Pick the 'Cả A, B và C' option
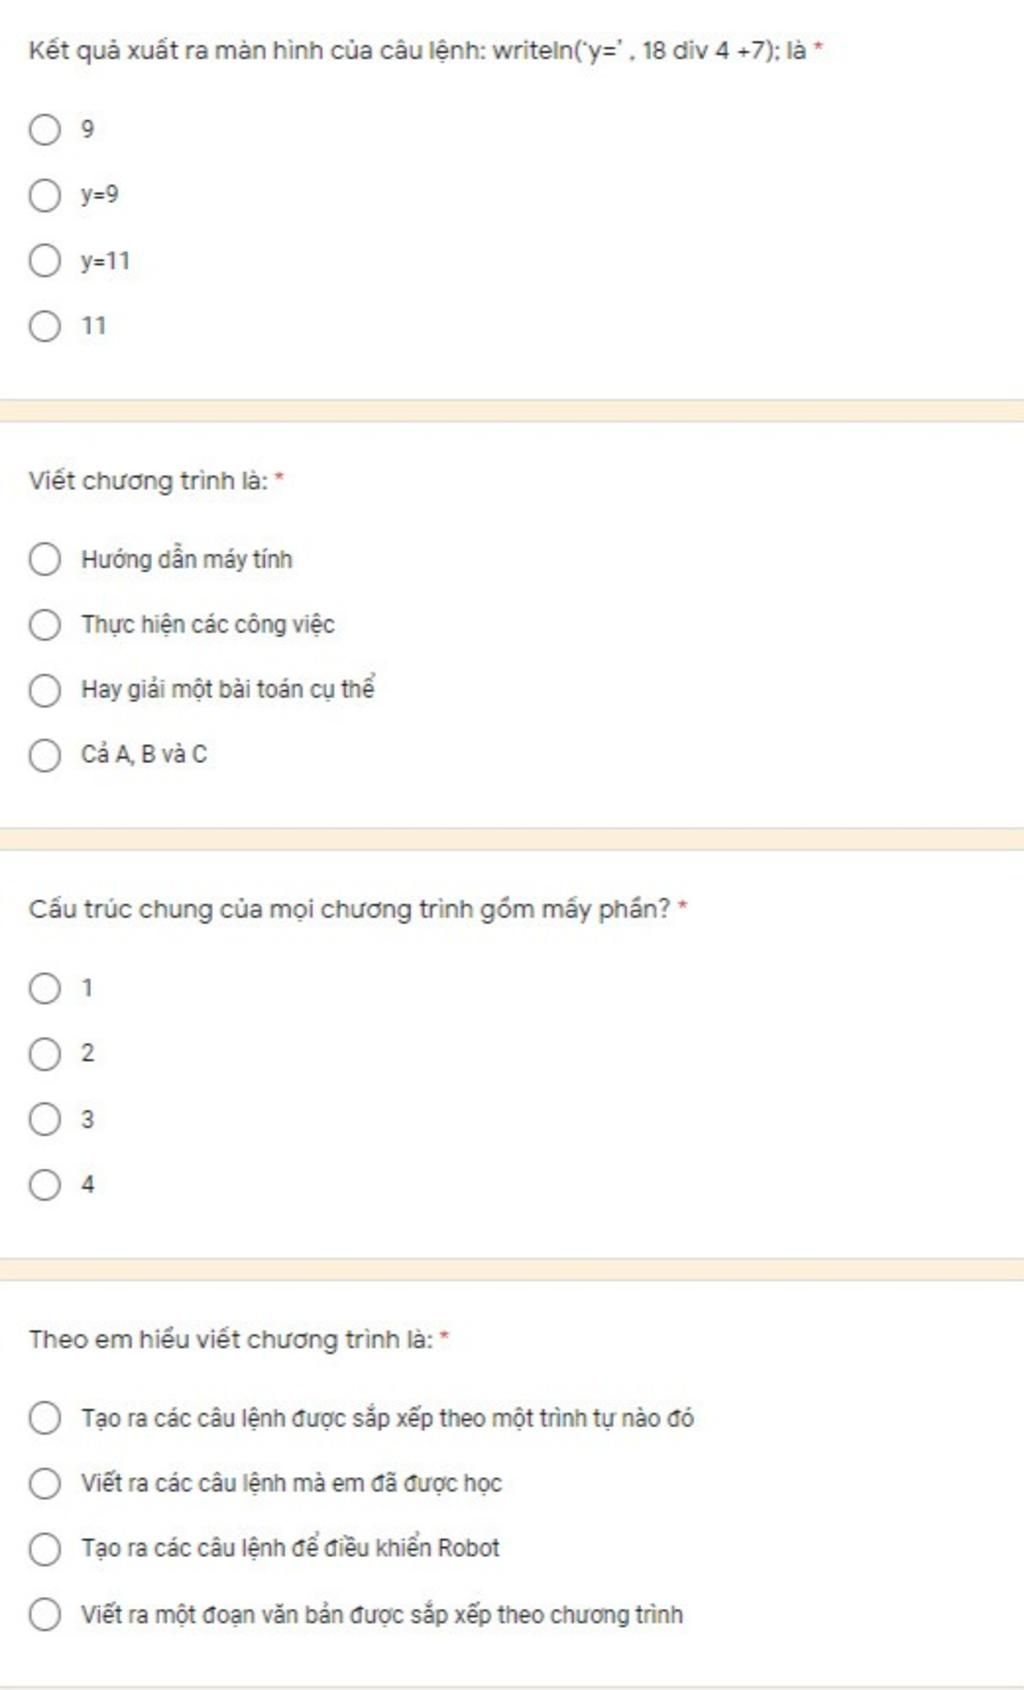 [44, 755]
